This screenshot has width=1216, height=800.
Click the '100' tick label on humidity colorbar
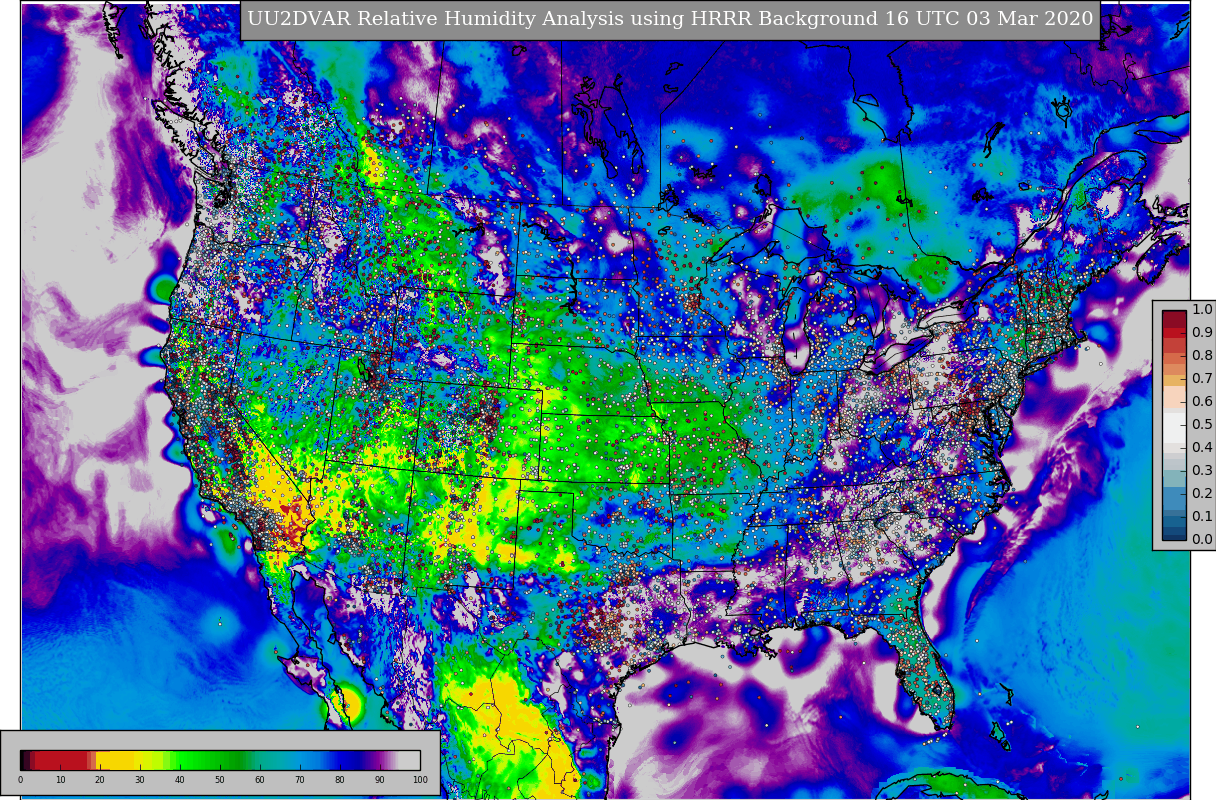tap(420, 779)
